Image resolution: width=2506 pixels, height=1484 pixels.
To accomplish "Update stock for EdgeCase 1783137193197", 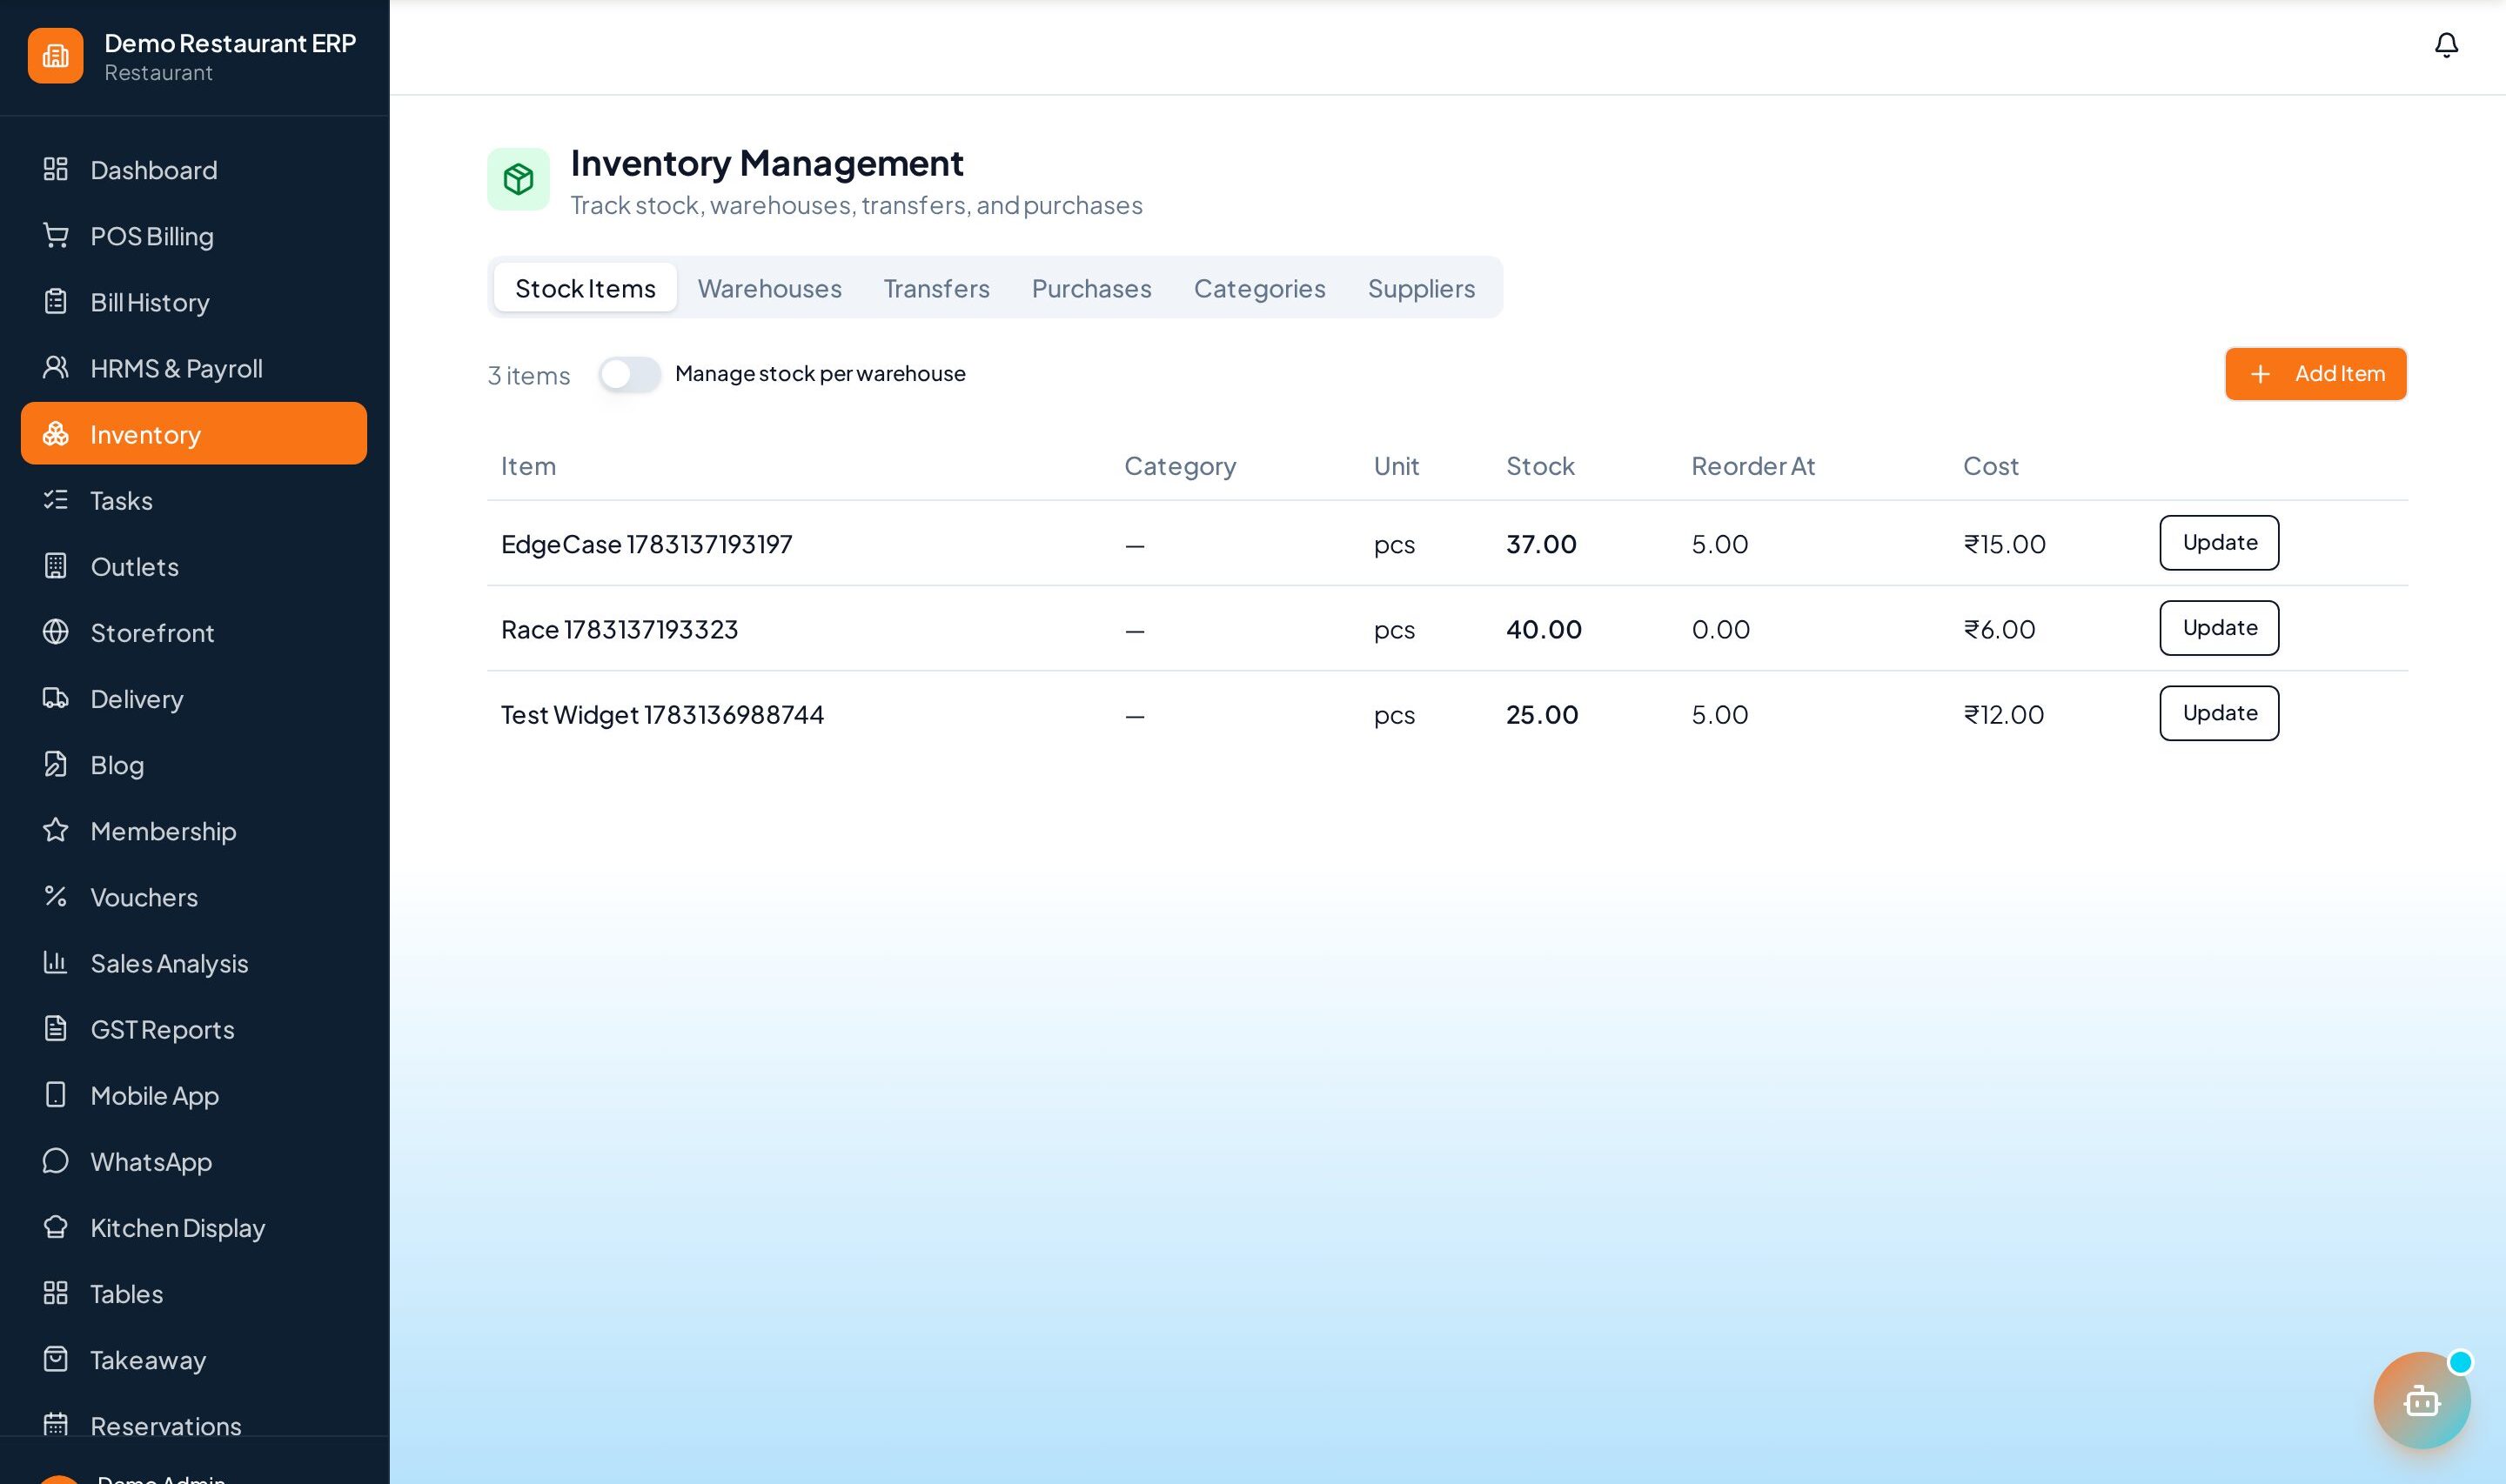I will (2219, 543).
